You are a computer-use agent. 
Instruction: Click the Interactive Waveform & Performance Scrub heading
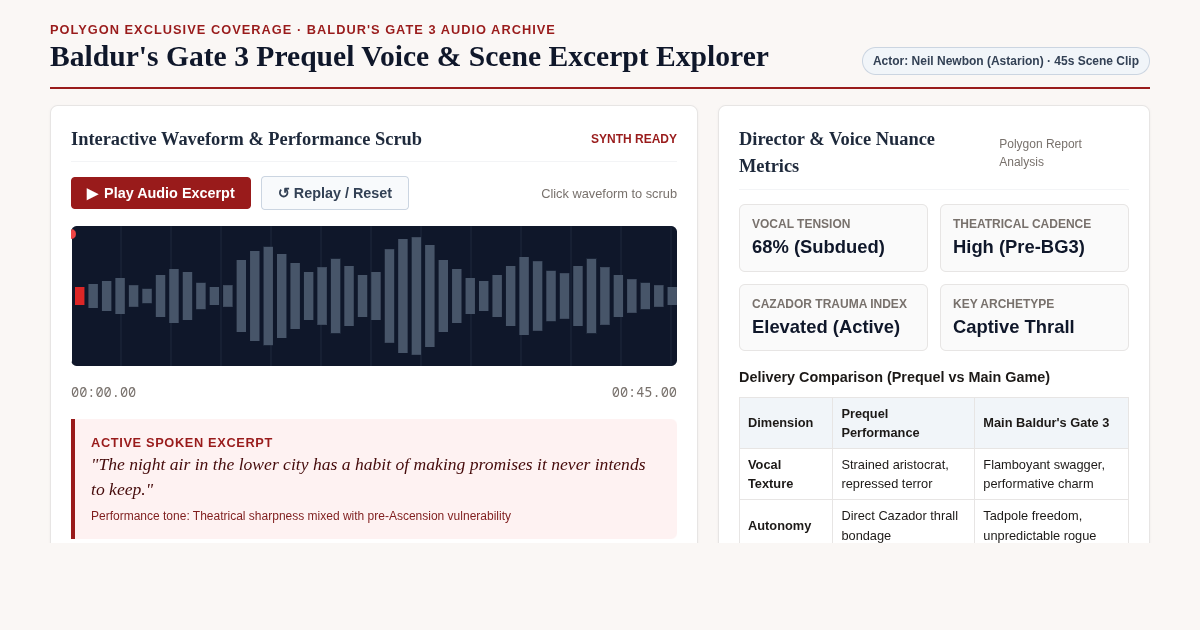point(246,139)
